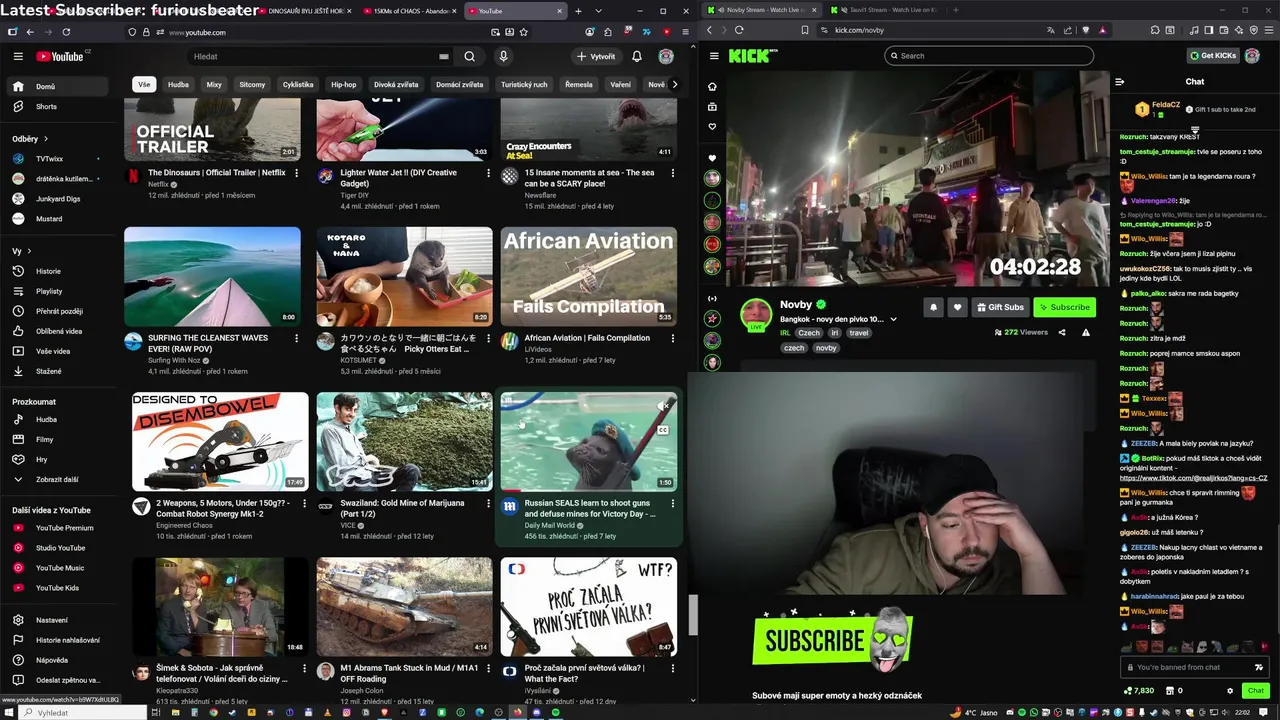1280x720 pixels.
Task: Start YouTube voice search microphone
Action: click(503, 56)
